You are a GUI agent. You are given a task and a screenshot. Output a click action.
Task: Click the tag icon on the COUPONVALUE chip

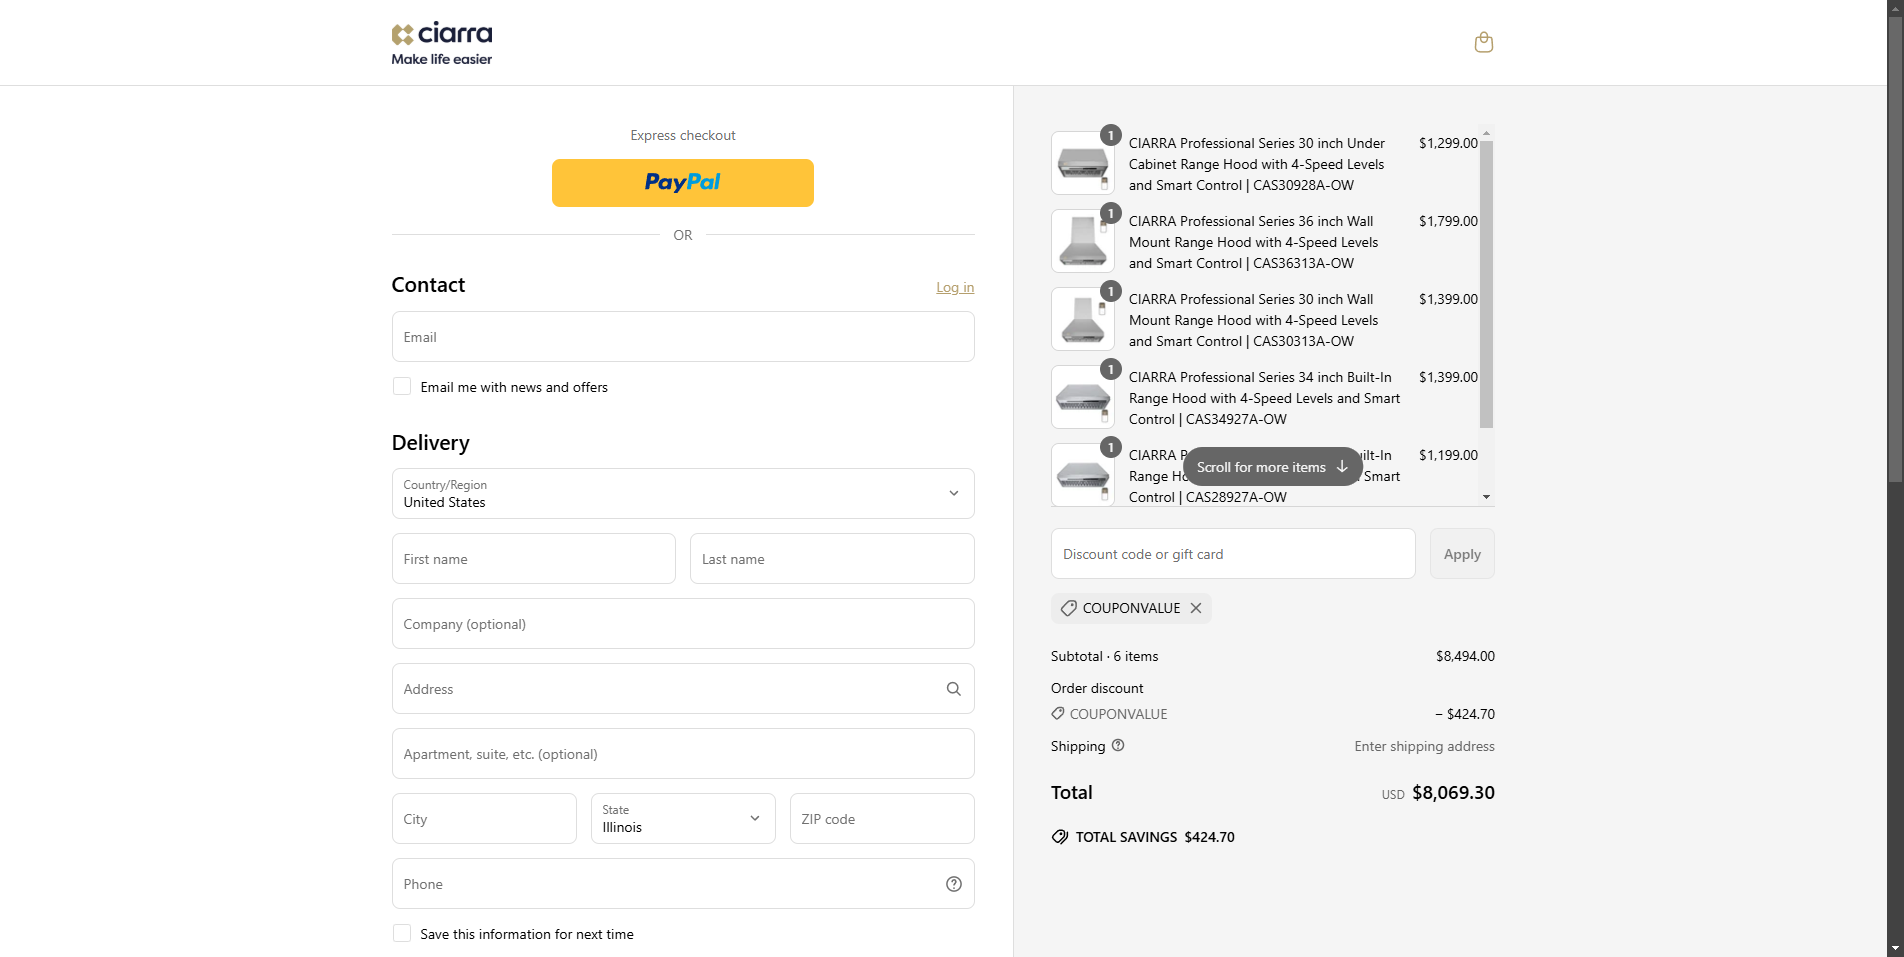click(1069, 608)
